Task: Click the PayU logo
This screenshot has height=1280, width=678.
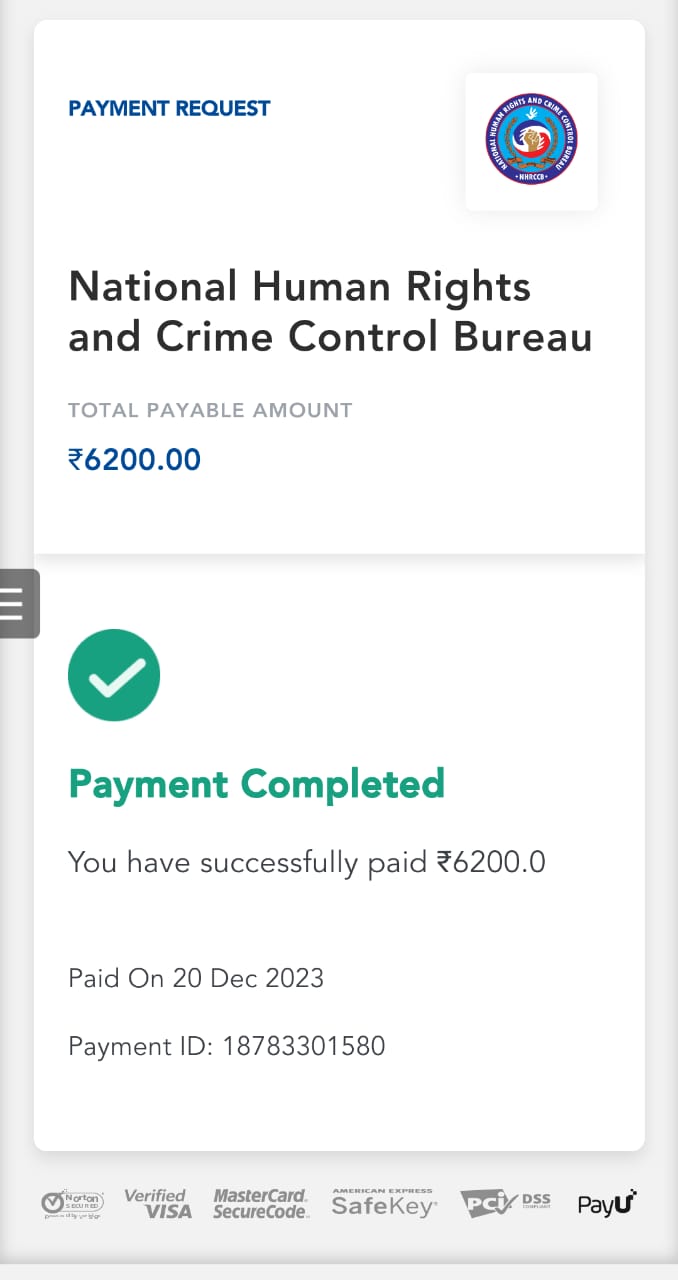Action: [606, 1203]
